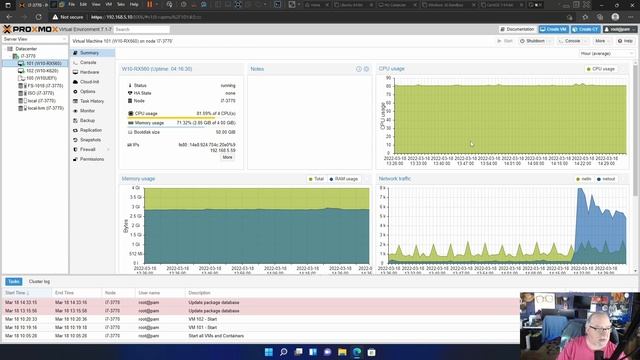
Task: Click the Monitor eye icon in the side menu
Action: (x=75, y=111)
